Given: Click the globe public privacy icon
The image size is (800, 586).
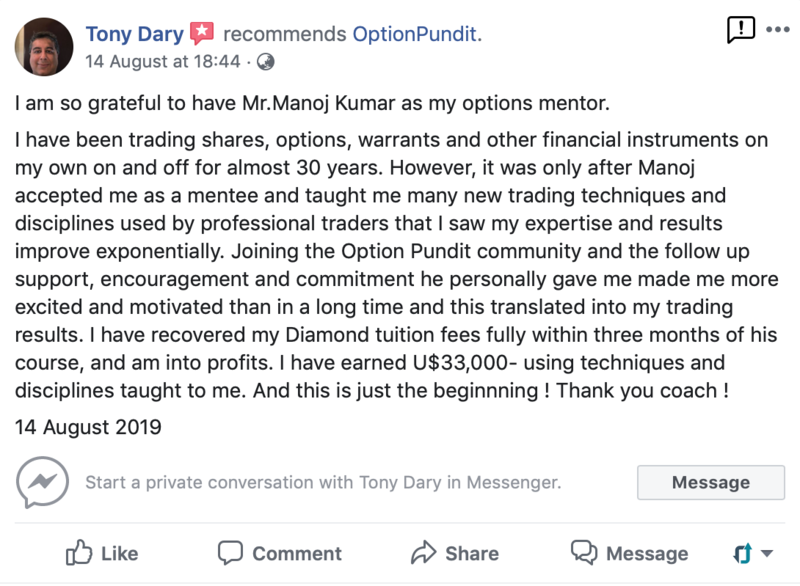Looking at the screenshot, I should tap(266, 61).
